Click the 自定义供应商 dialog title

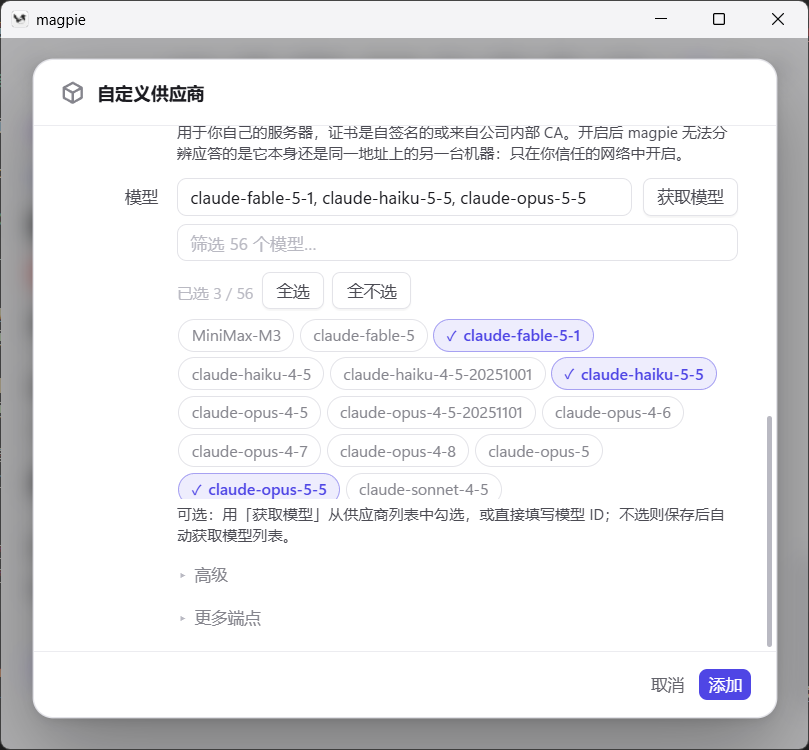[x=151, y=94]
